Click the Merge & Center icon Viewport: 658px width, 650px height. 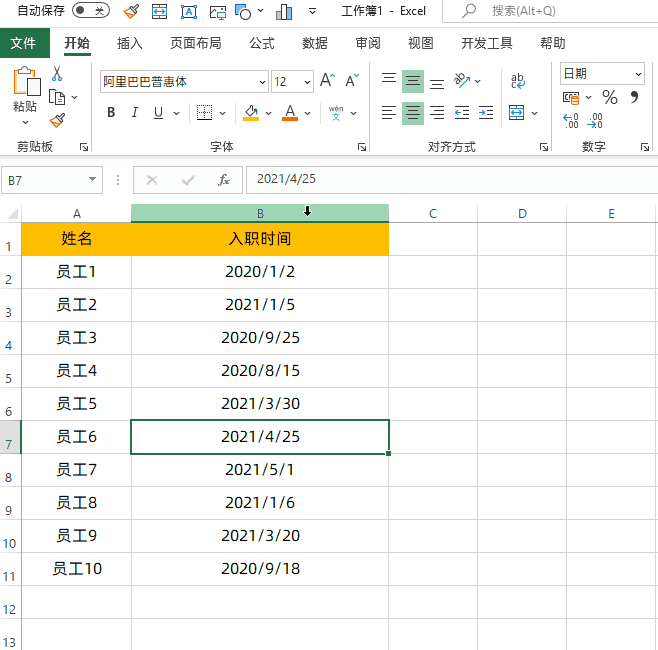pos(516,113)
